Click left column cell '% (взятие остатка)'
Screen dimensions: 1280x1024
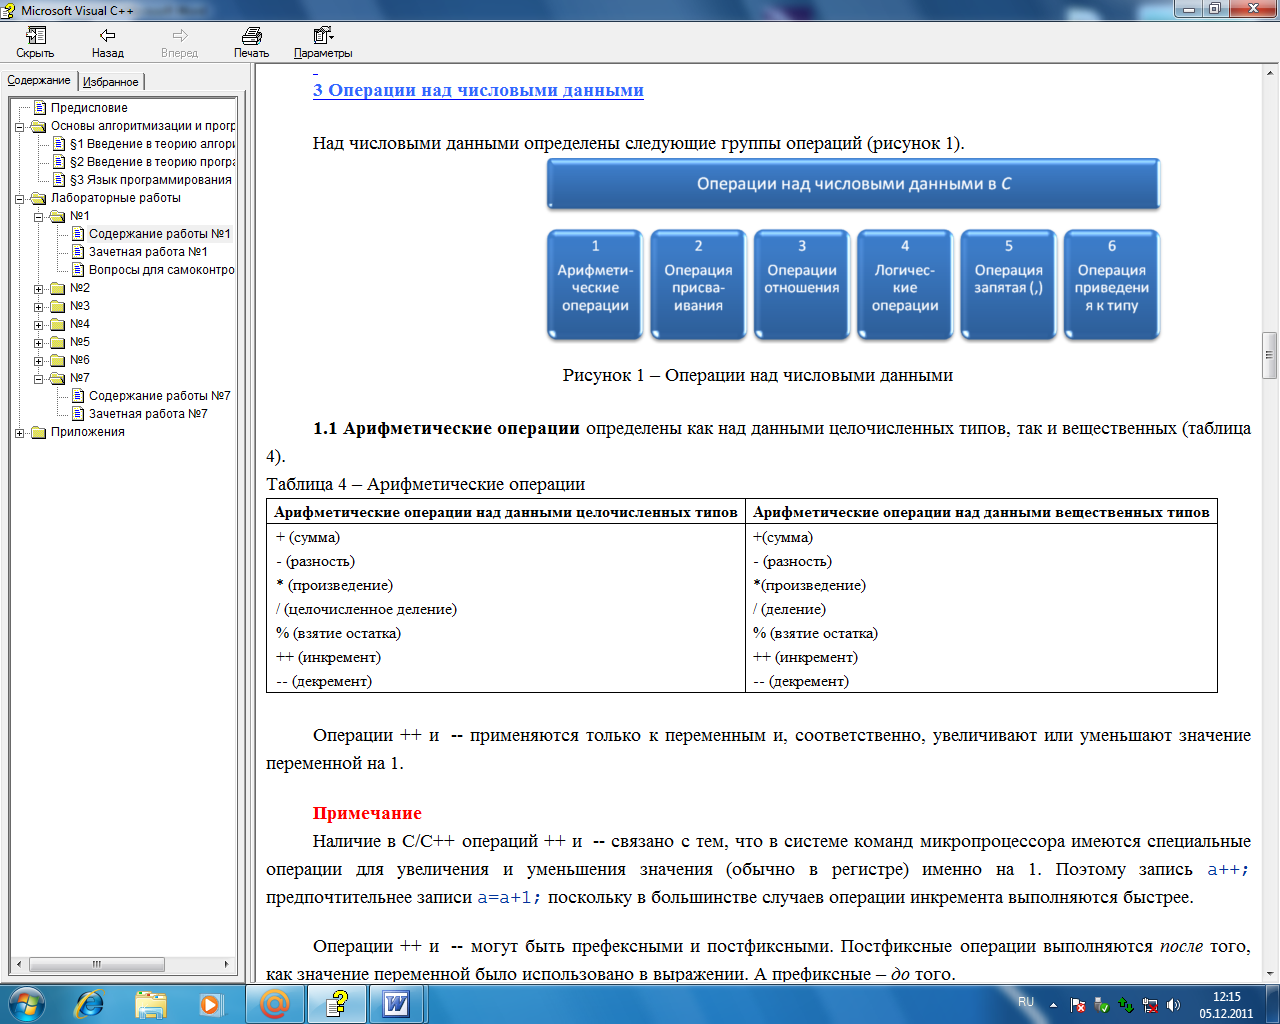coord(338,633)
